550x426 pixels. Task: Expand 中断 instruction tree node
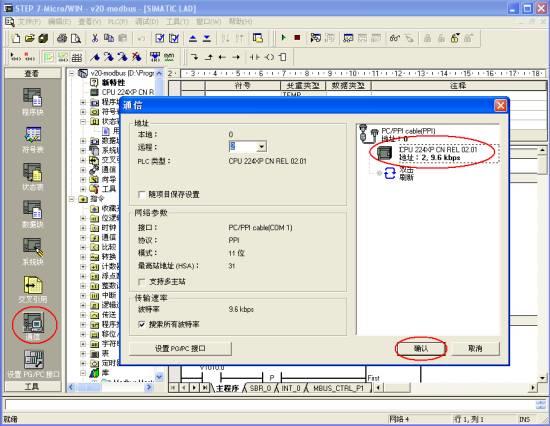[x=83, y=296]
